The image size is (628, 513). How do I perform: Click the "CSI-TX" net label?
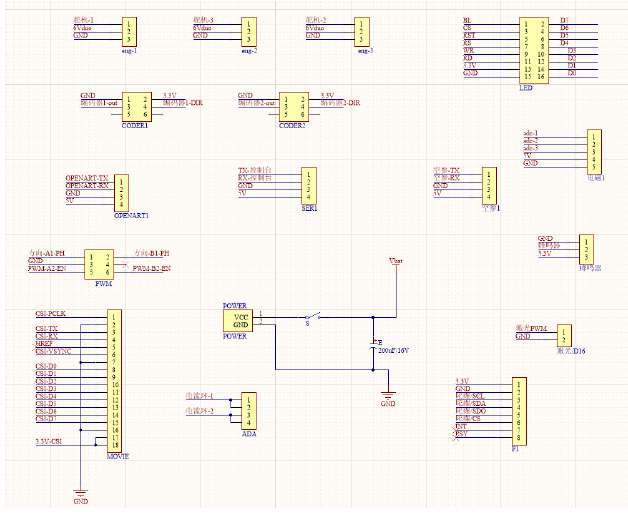[x=46, y=329]
